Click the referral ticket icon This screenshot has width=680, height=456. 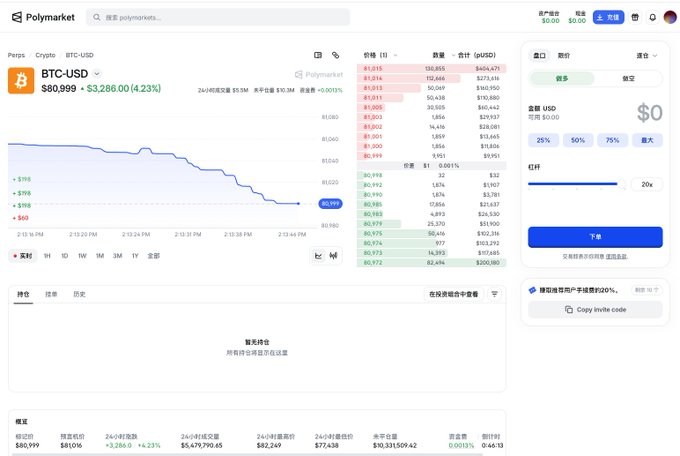point(532,290)
